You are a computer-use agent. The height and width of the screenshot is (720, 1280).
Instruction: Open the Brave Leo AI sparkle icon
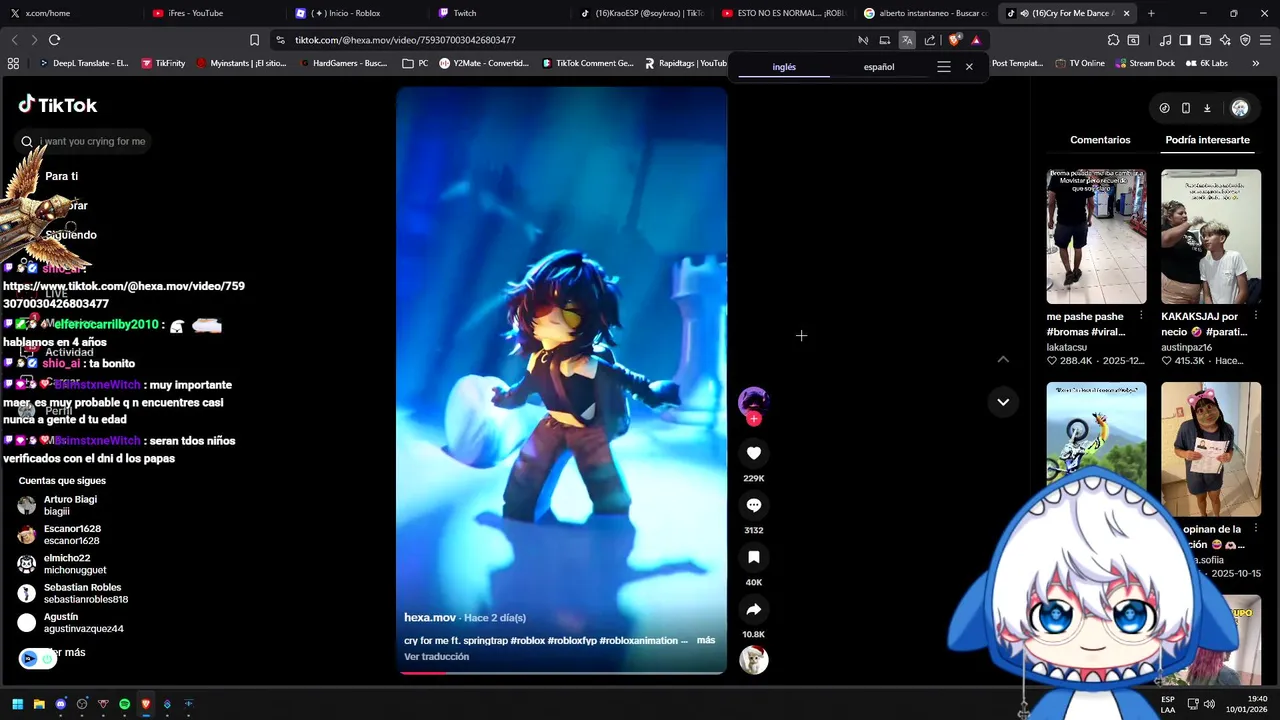point(1226,40)
